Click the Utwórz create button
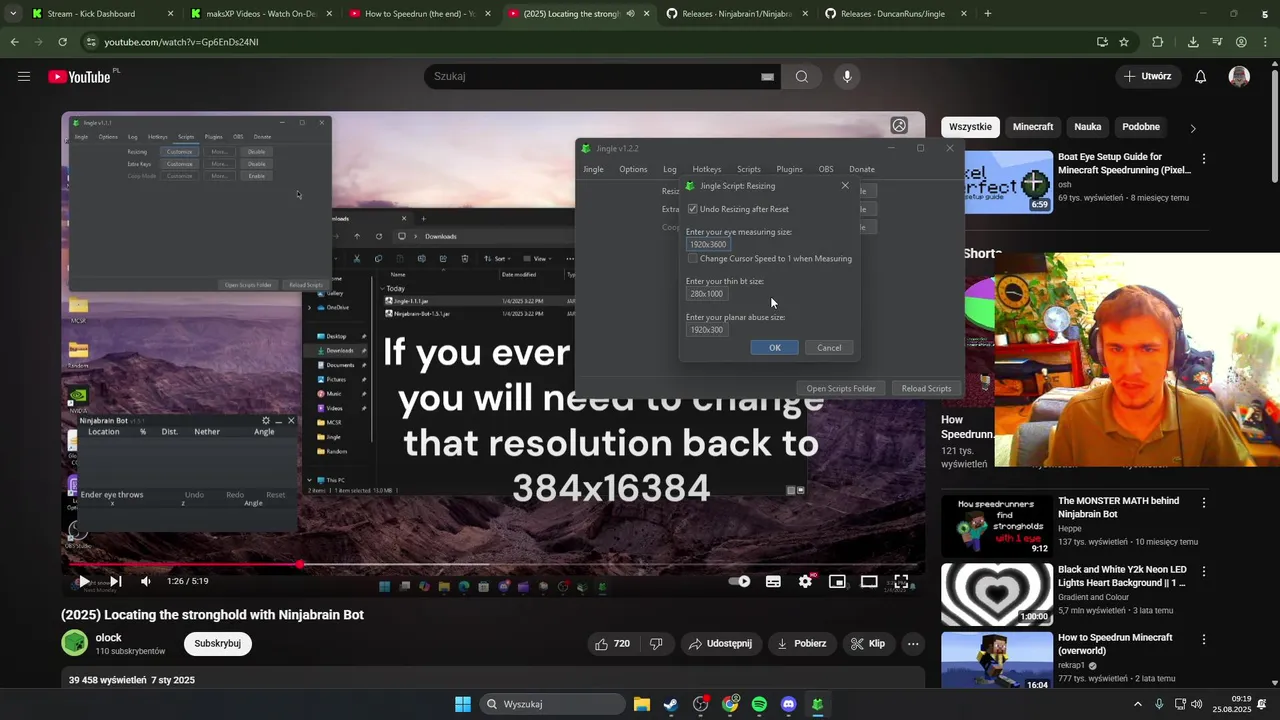 [x=1147, y=77]
